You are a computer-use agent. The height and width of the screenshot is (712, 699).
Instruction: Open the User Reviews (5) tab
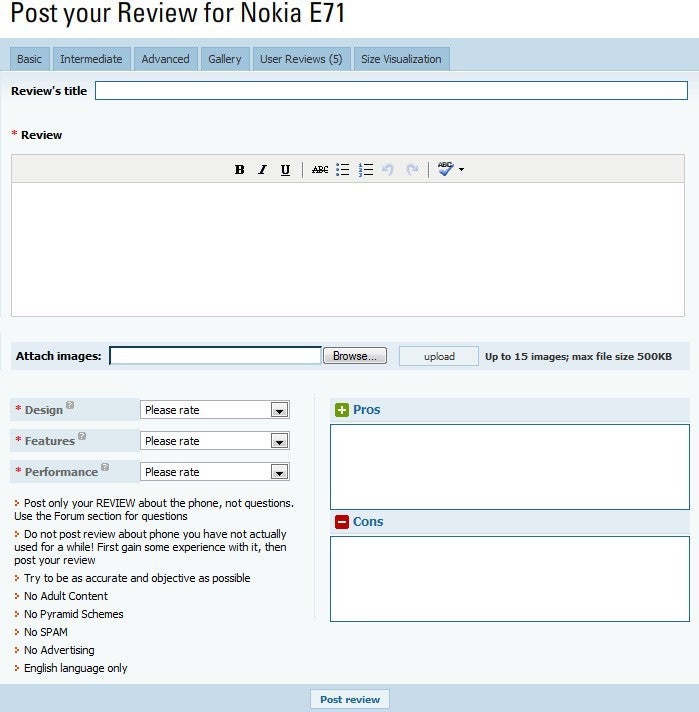[x=301, y=59]
